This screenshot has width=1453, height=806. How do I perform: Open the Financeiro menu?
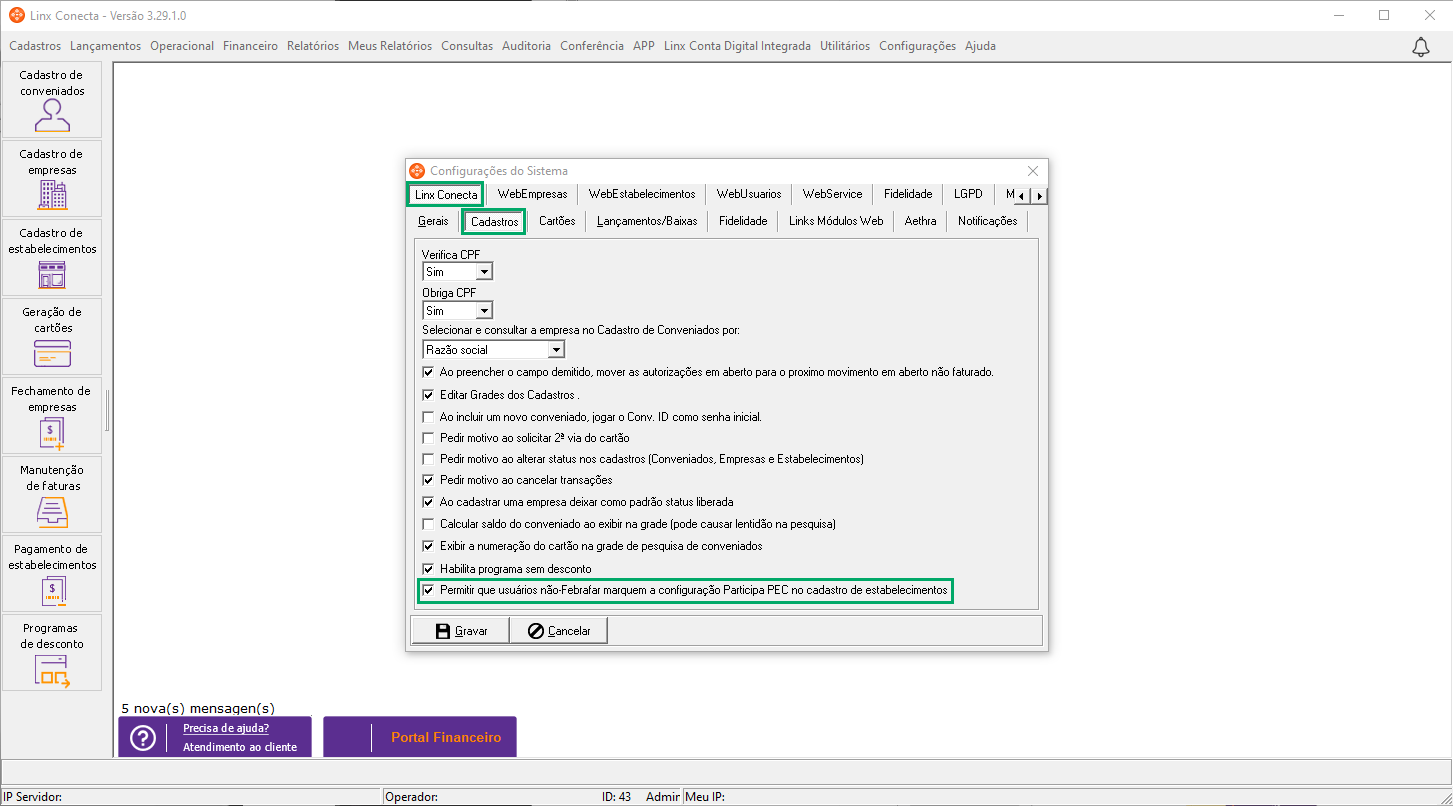click(251, 46)
